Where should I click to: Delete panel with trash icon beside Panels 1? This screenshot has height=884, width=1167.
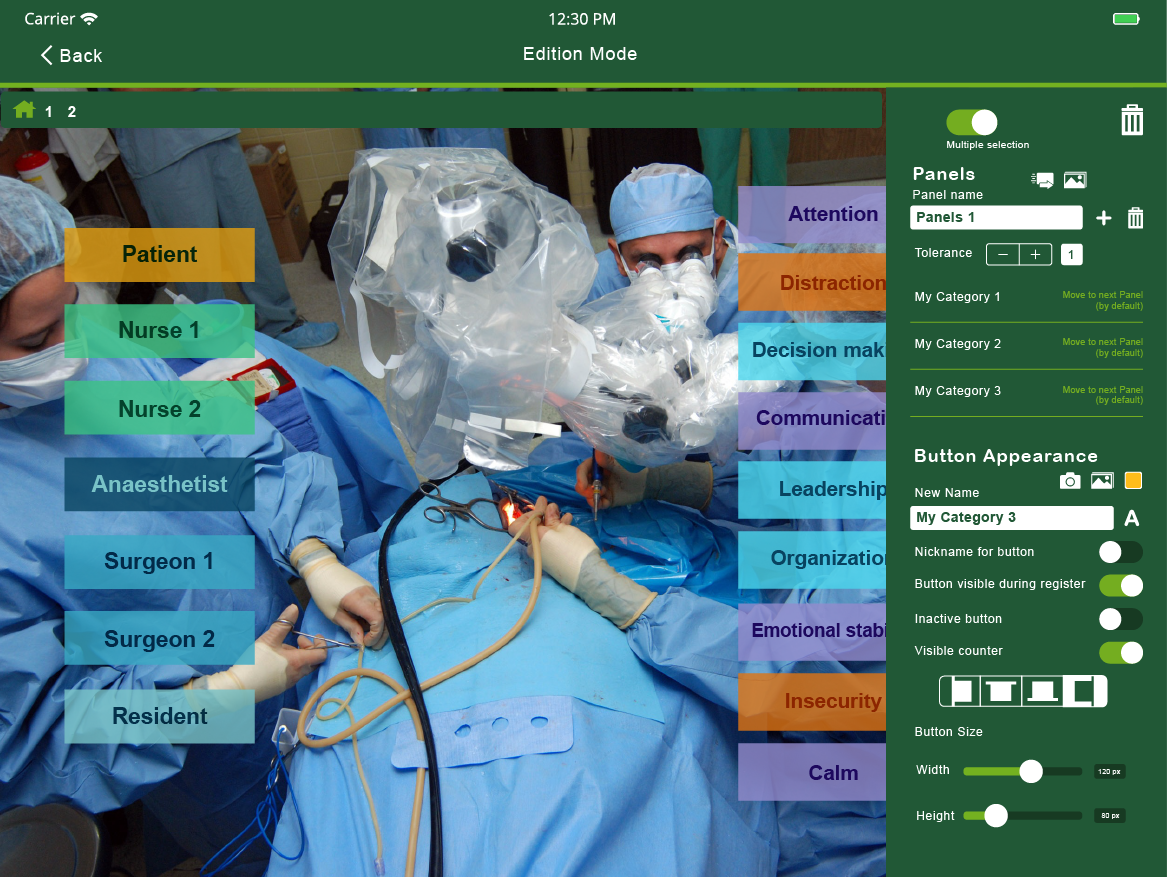(x=1135, y=218)
